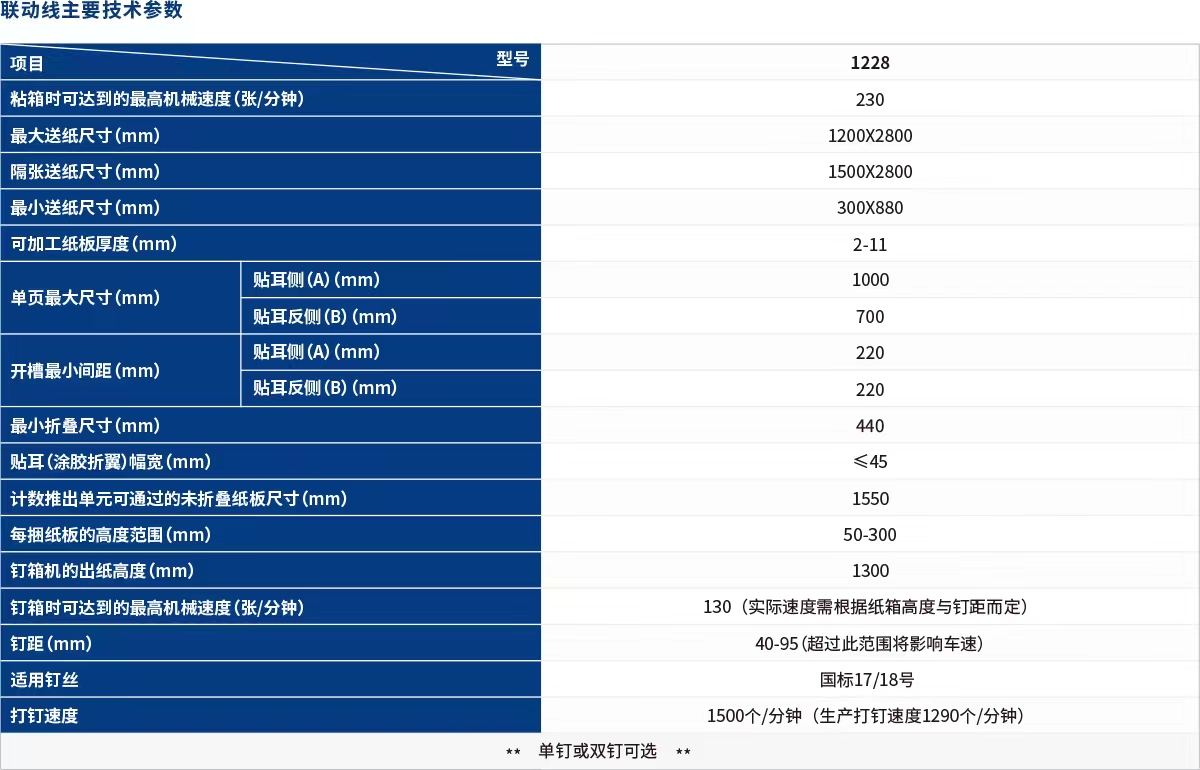Image resolution: width=1200 pixels, height=770 pixels.
Task: Click the 钉距 row label
Action: point(50,644)
